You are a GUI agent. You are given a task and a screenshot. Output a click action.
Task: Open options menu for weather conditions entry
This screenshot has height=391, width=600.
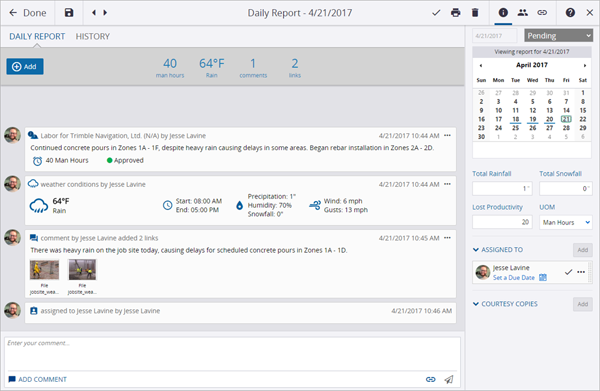pos(447,184)
